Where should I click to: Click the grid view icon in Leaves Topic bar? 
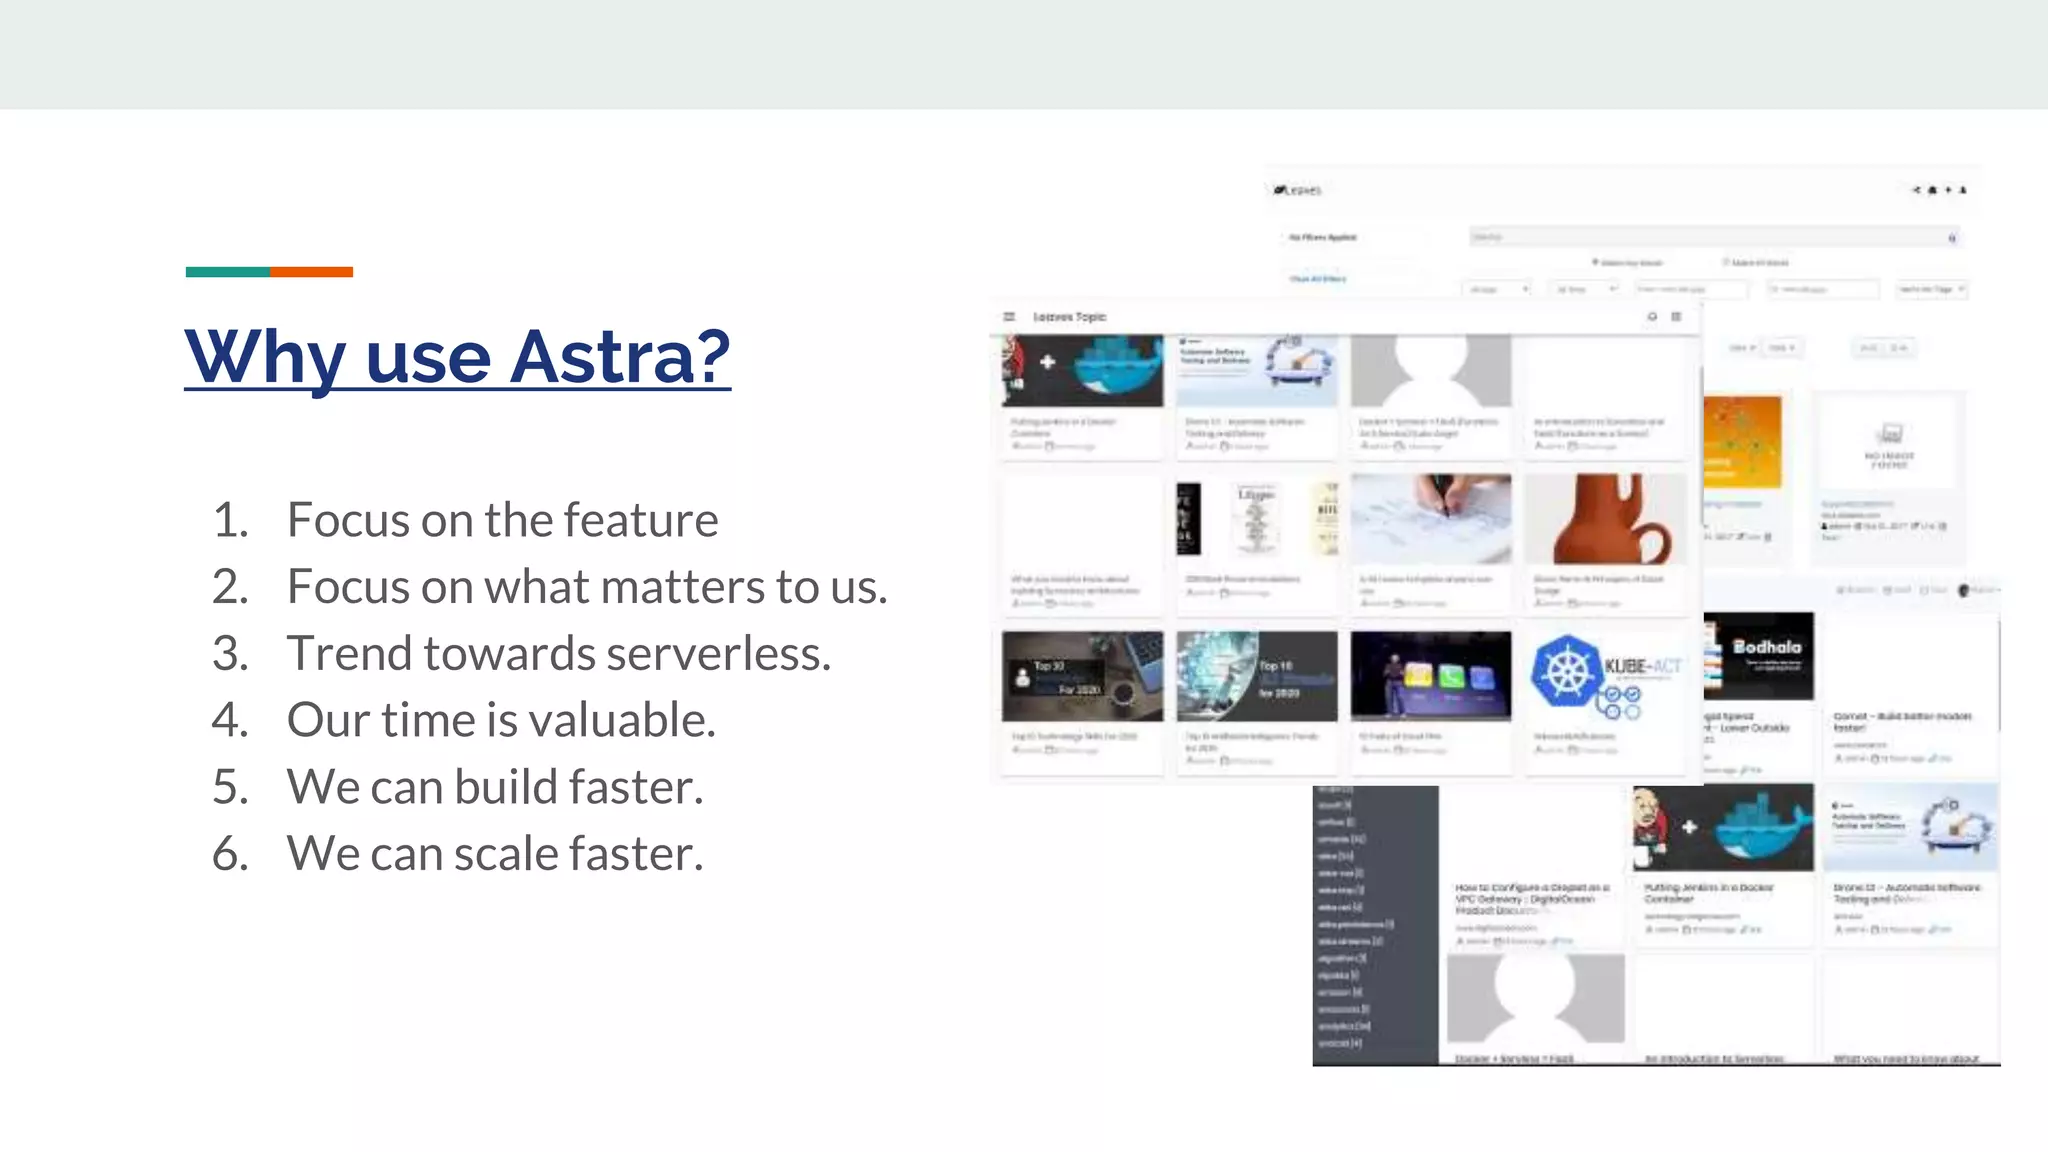point(1676,317)
